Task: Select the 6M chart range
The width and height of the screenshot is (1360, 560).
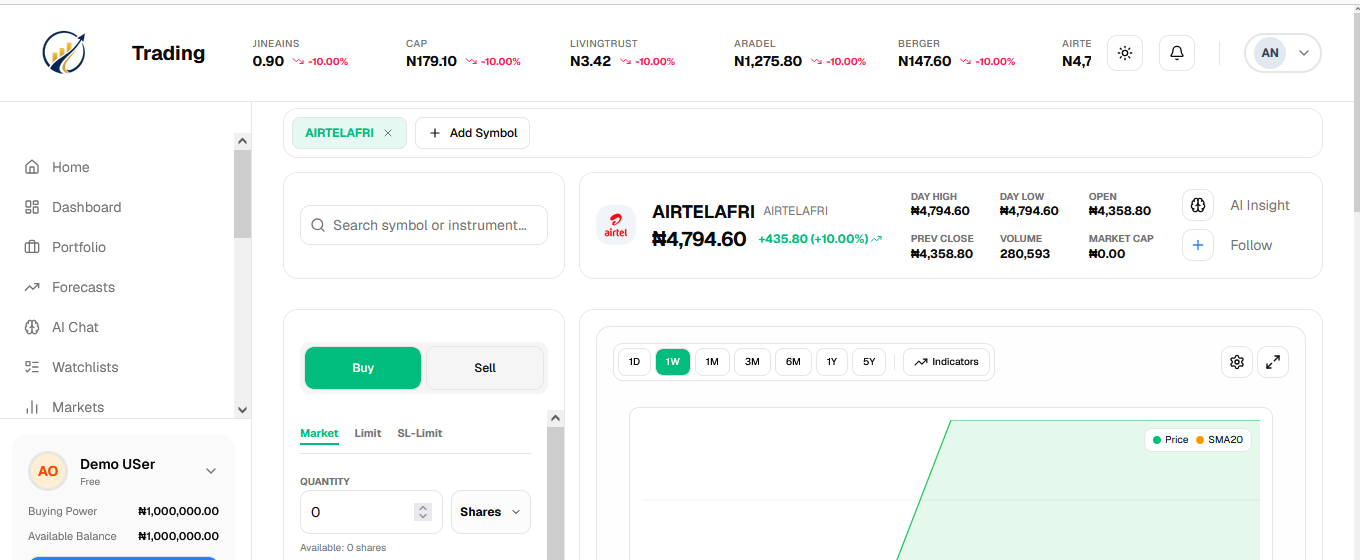Action: pyautogui.click(x=793, y=362)
